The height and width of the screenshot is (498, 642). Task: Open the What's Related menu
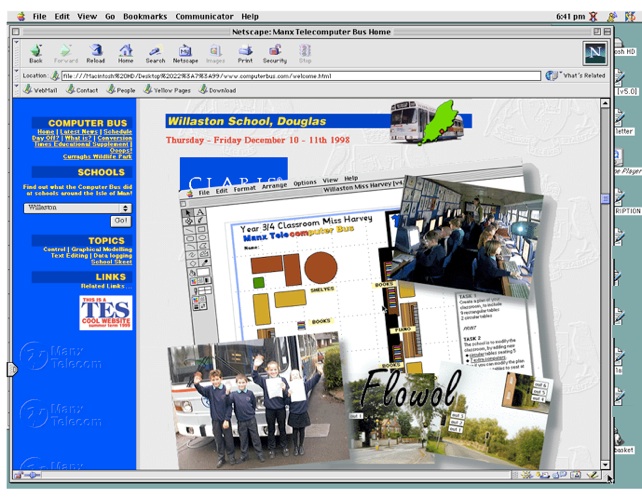(x=577, y=75)
